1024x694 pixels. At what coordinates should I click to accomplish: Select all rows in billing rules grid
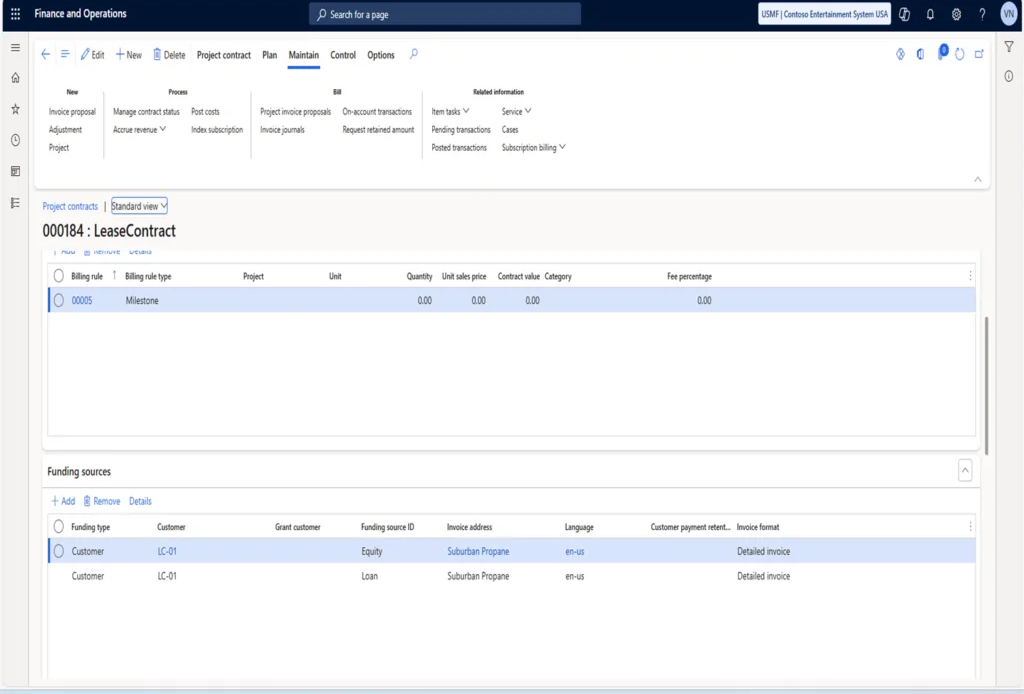point(59,276)
